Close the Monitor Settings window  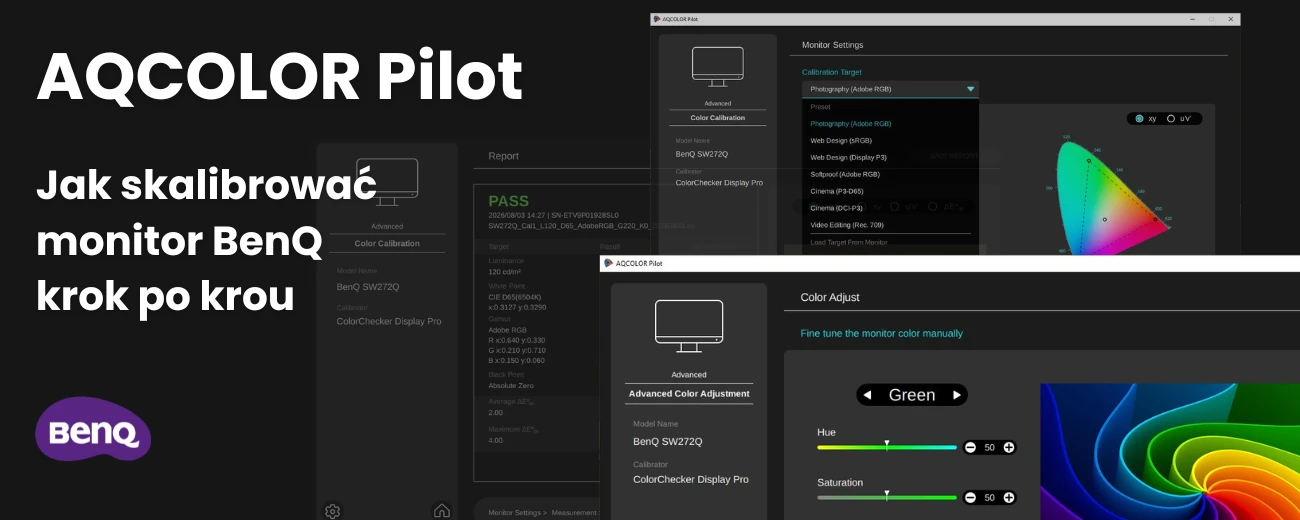tap(1232, 19)
